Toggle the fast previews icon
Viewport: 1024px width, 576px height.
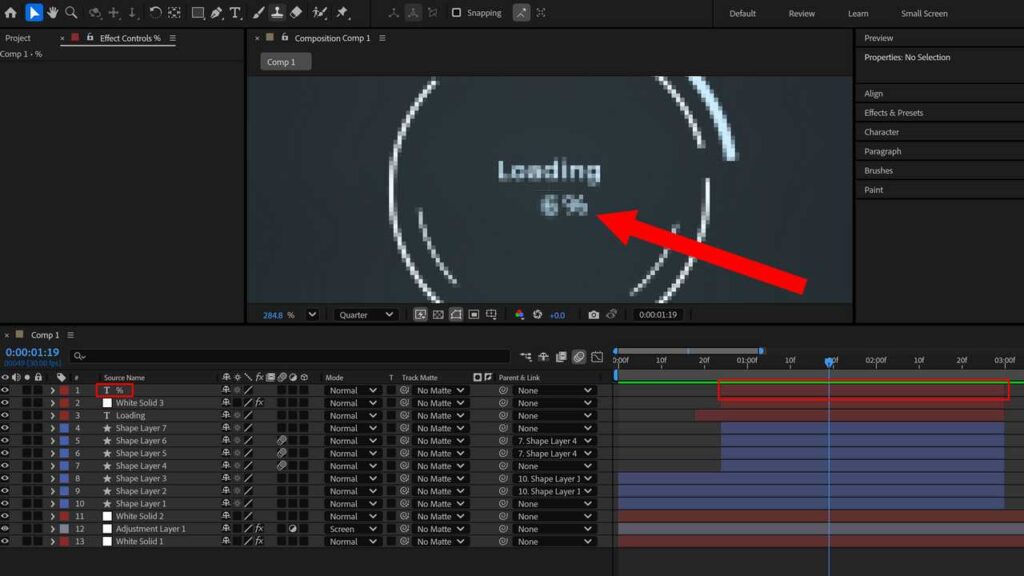(x=420, y=315)
